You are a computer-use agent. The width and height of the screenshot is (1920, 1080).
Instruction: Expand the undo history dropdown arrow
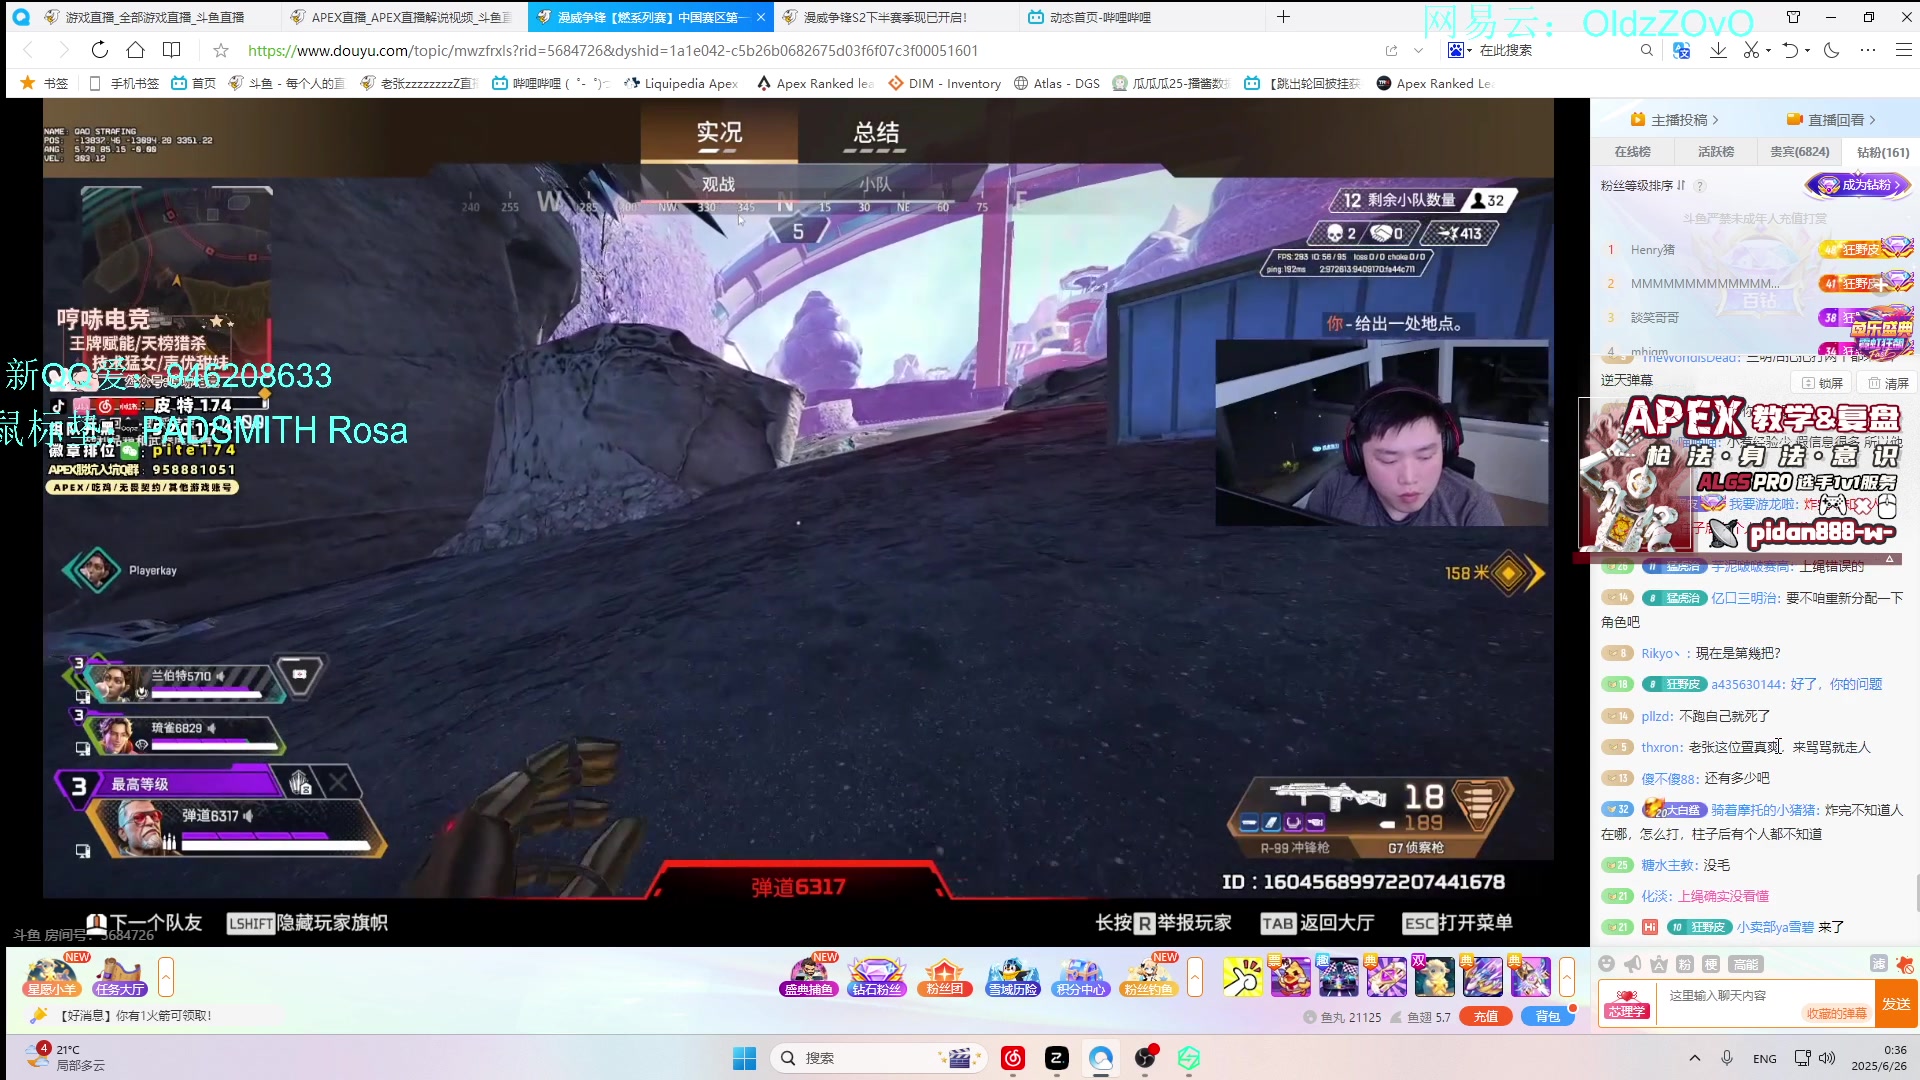point(1808,51)
